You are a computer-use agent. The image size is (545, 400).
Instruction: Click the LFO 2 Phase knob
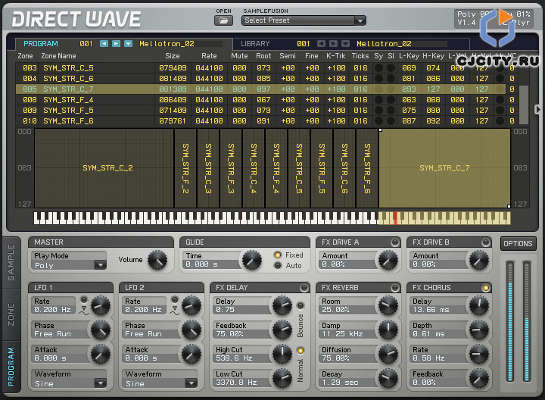coord(191,330)
